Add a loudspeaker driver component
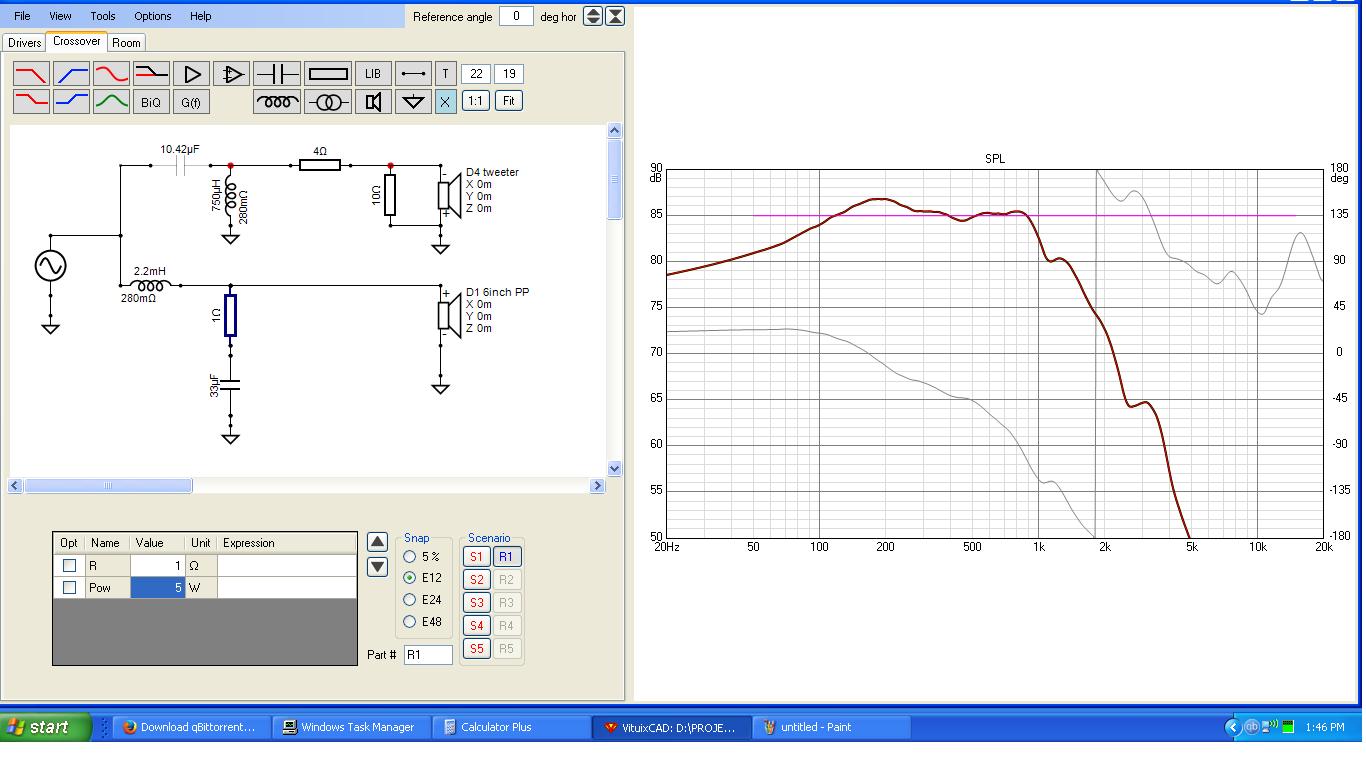Image resolution: width=1366 pixels, height=768 pixels. click(373, 101)
